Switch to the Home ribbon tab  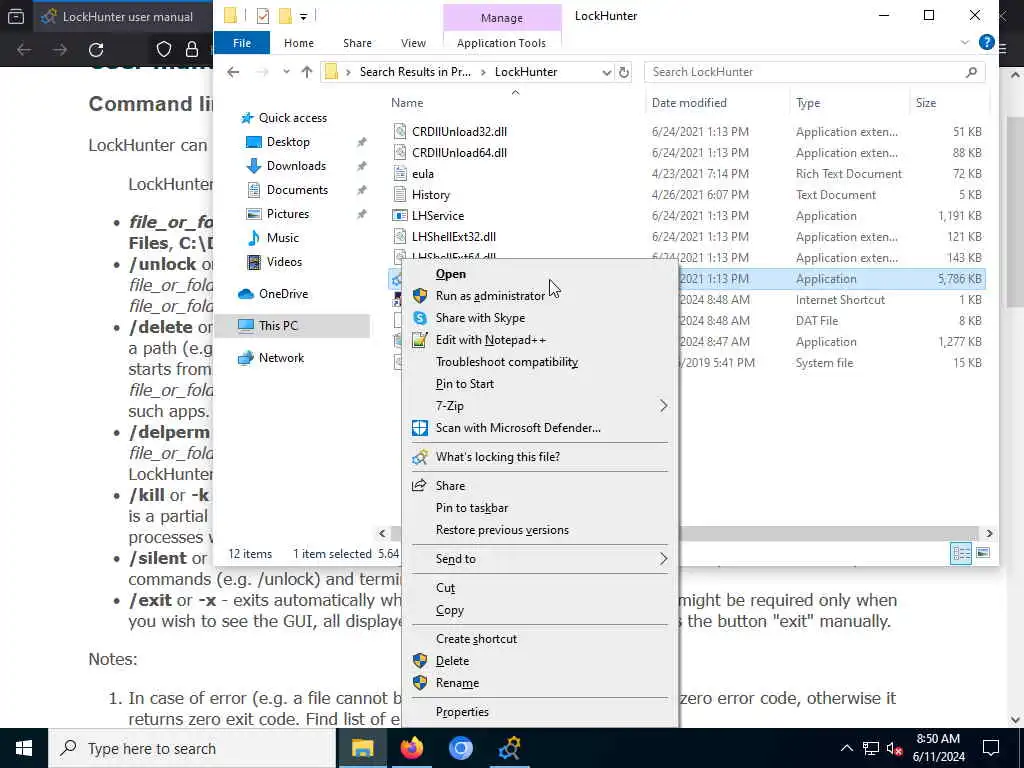point(298,43)
